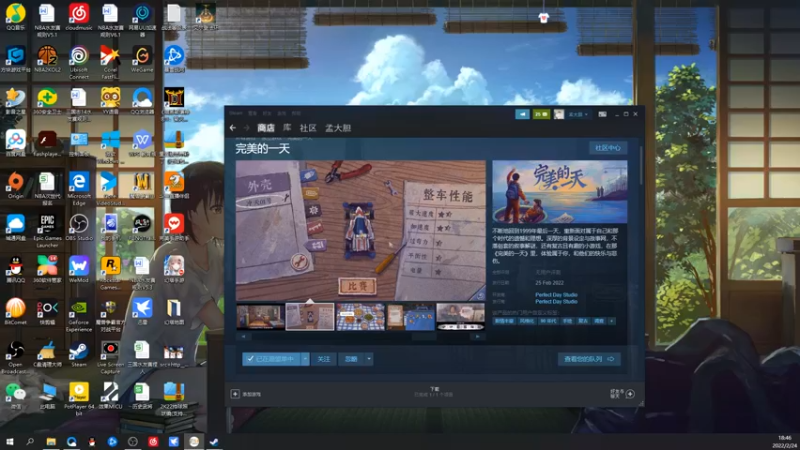Click the game capsule image 完美的一天
The image size is (800, 450).
pyautogui.click(x=560, y=192)
